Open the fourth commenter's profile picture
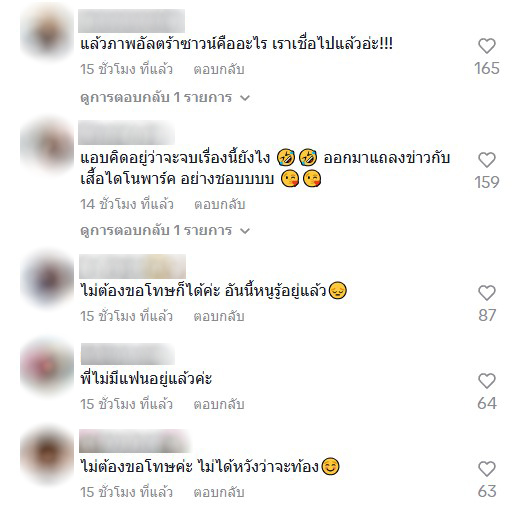This screenshot has height=515, width=528. pos(47,368)
